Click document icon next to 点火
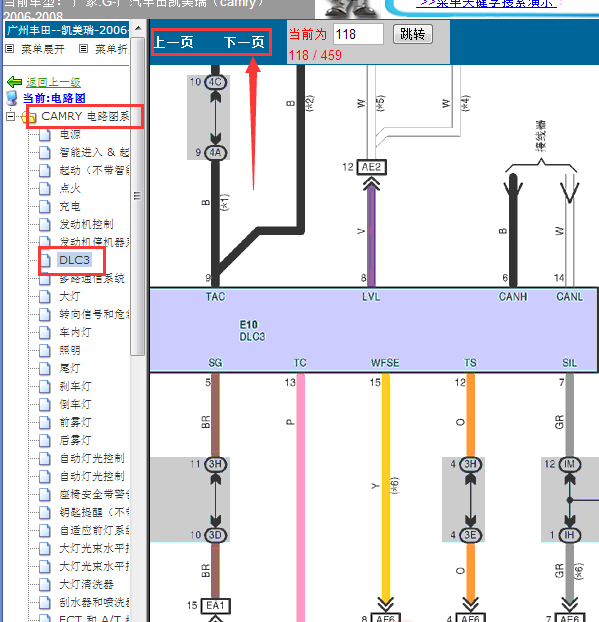Image resolution: width=599 pixels, height=622 pixels. (45, 188)
